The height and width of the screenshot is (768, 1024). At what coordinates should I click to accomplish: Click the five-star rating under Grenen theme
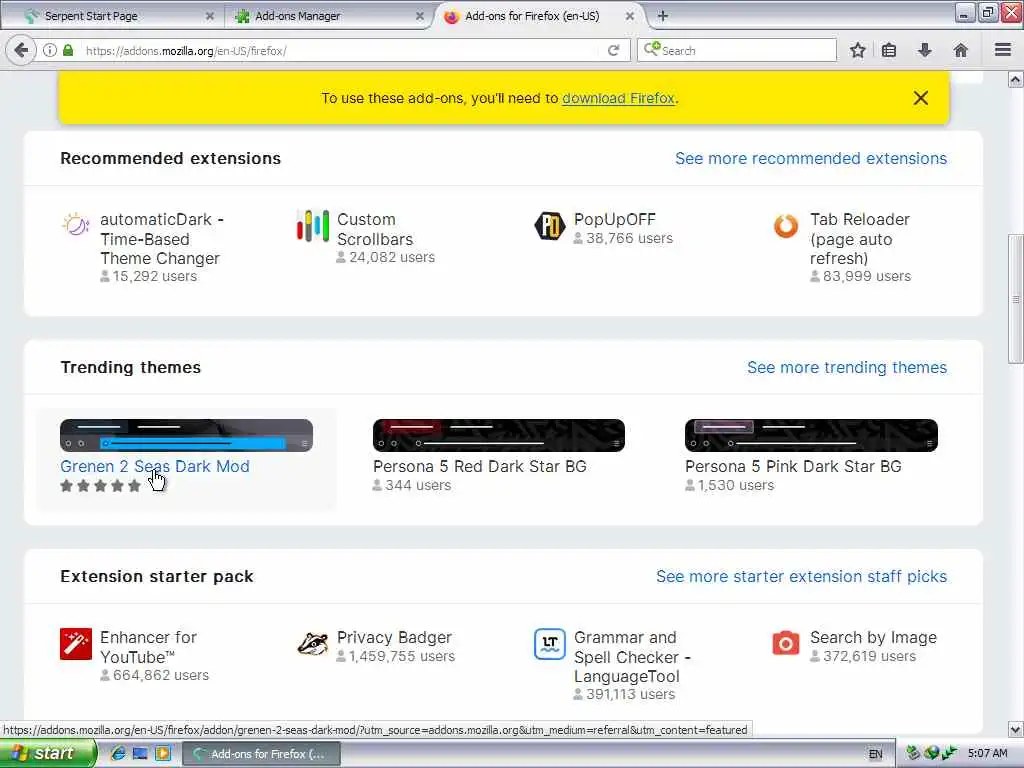pos(101,486)
